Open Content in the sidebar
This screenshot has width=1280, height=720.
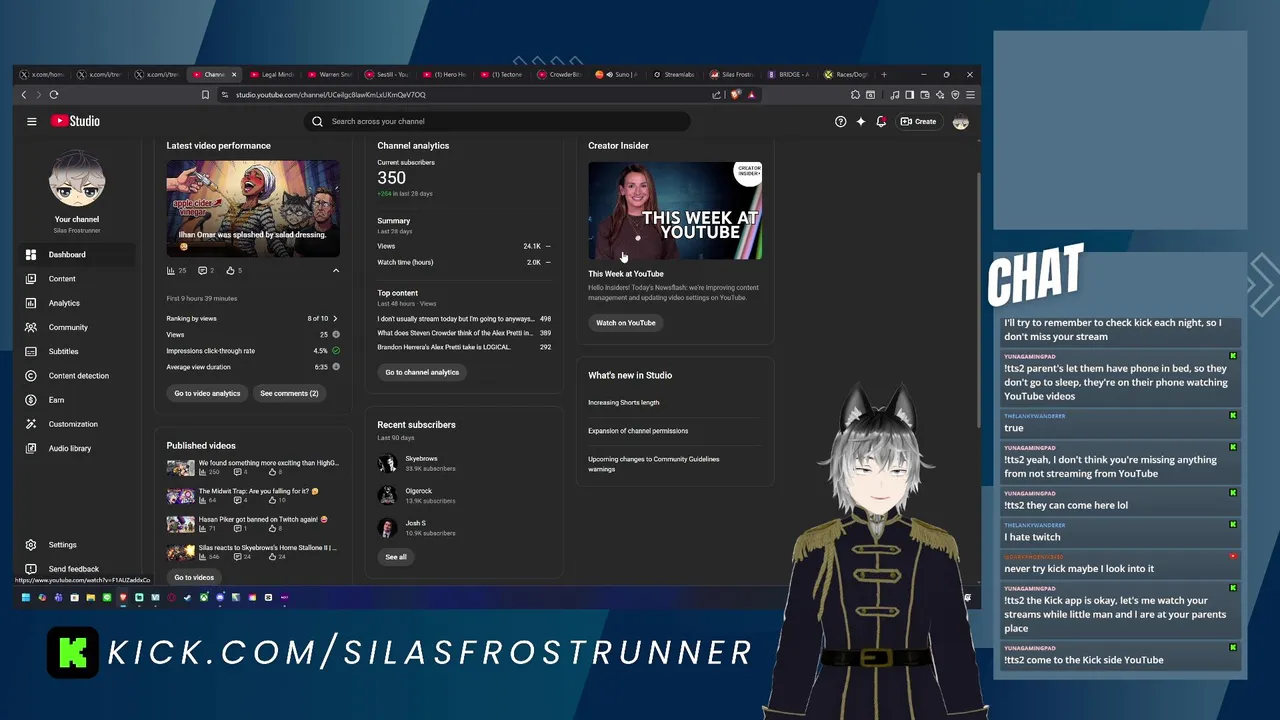pos(77,279)
